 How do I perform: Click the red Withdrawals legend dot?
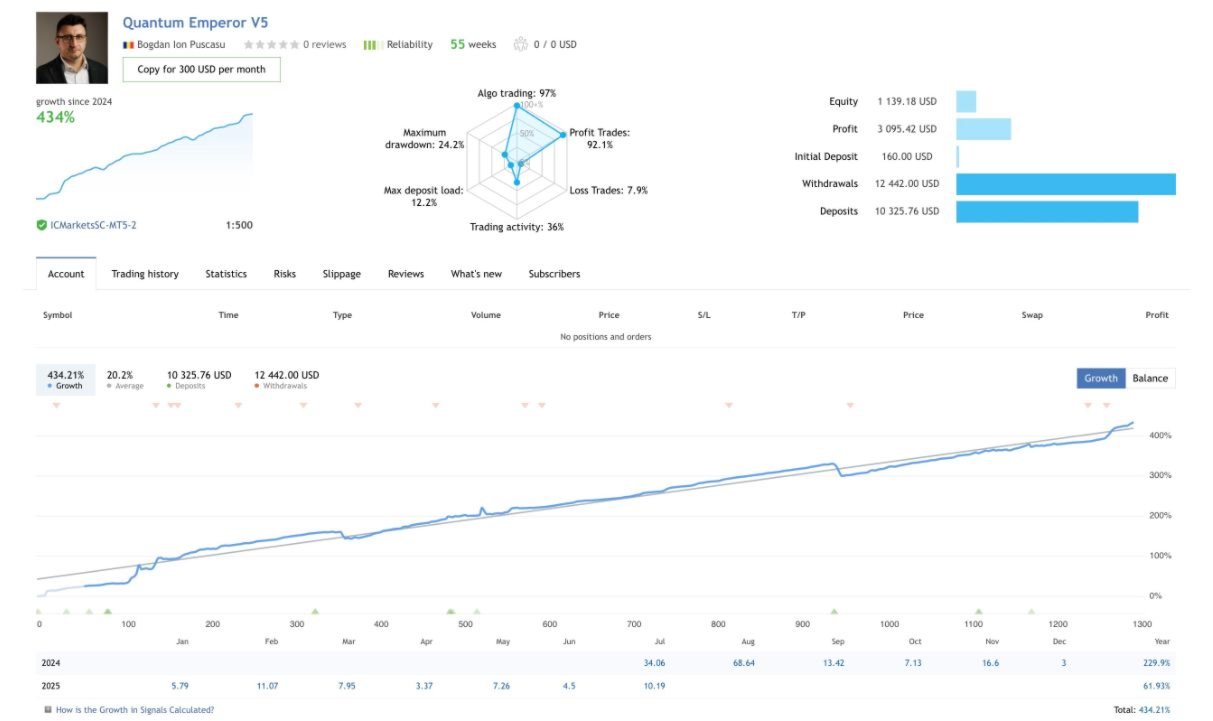tap(257, 386)
